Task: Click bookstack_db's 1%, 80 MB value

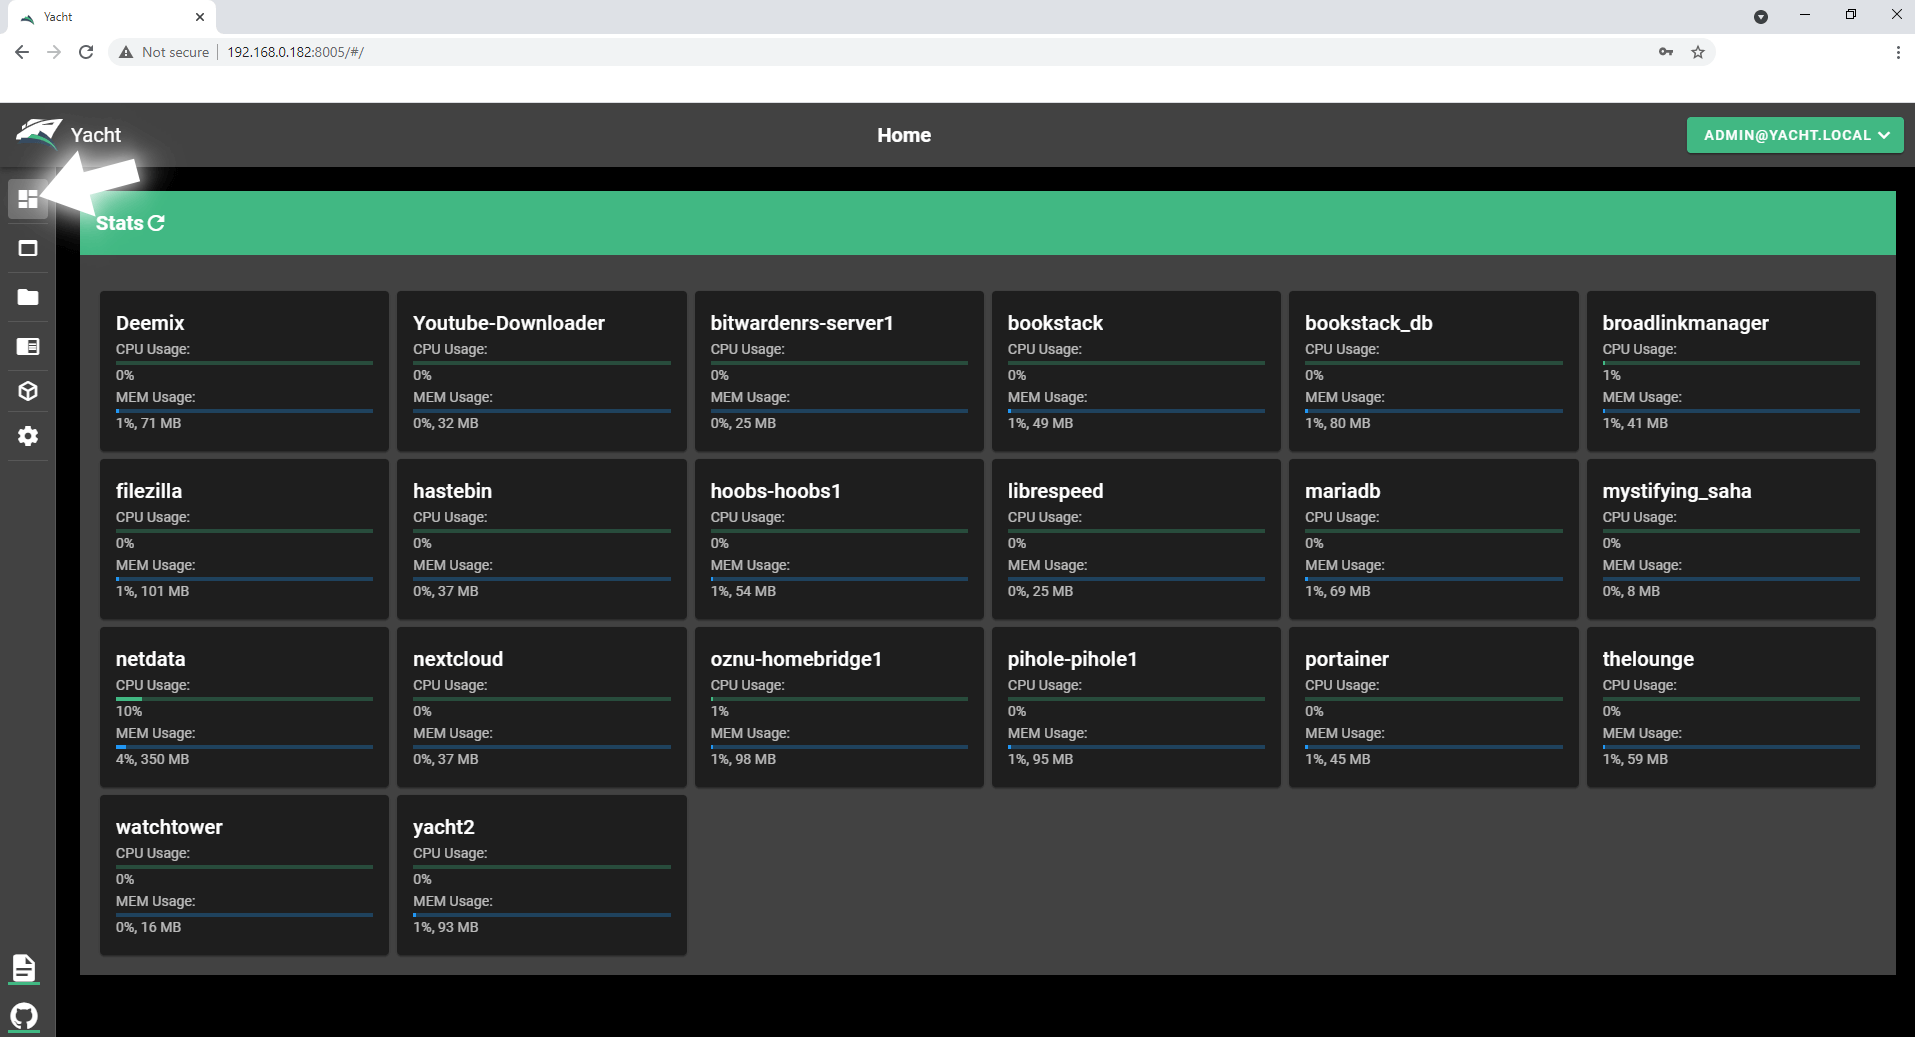Action: [x=1337, y=423]
